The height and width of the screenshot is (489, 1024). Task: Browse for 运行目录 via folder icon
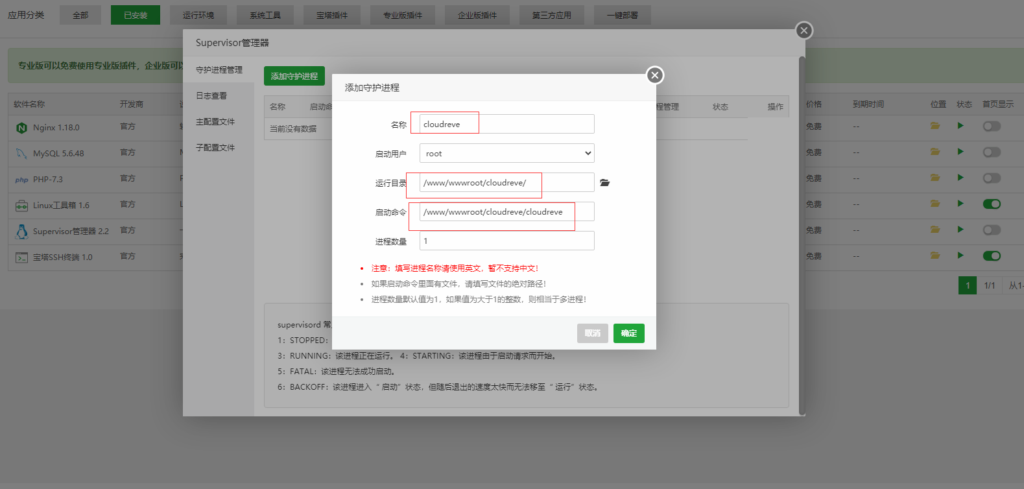tap(605, 183)
